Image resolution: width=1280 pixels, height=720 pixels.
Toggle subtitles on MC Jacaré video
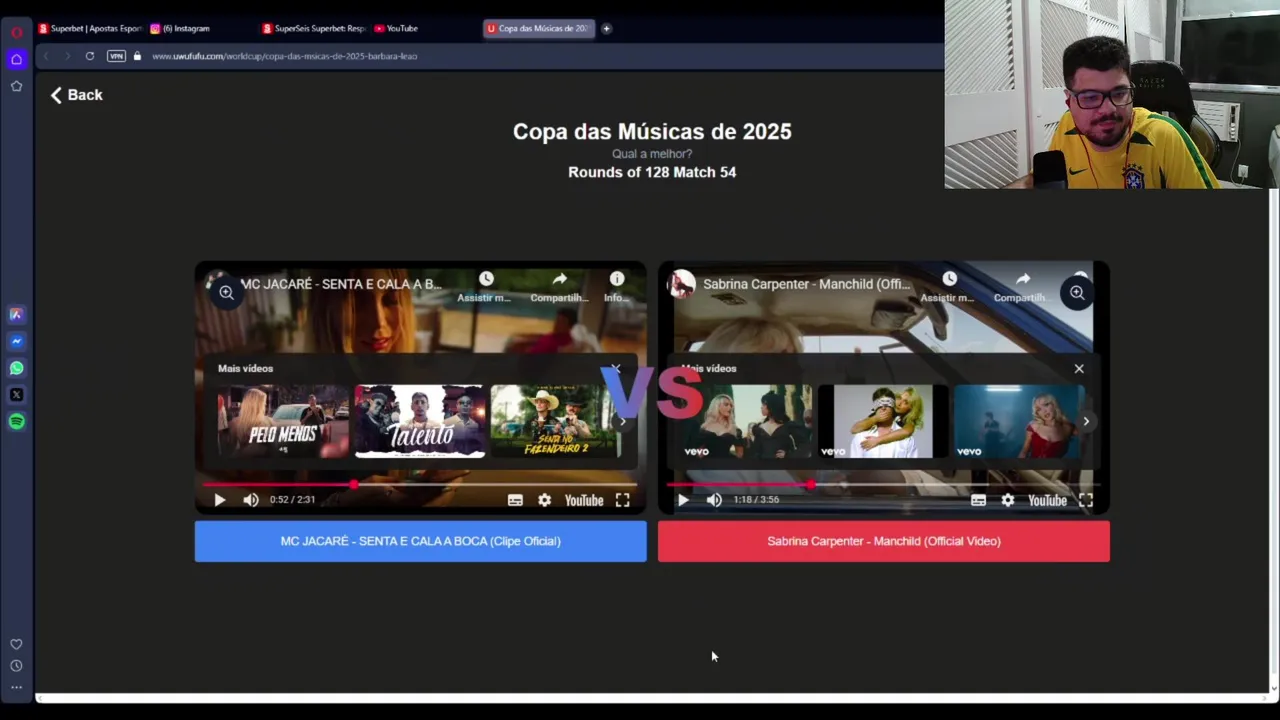pos(515,500)
